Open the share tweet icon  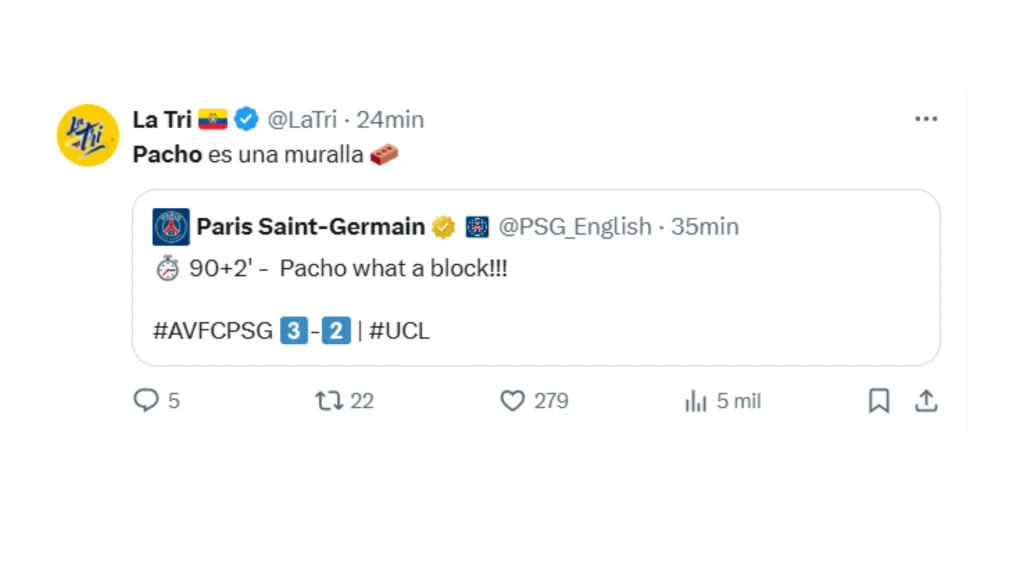click(927, 401)
